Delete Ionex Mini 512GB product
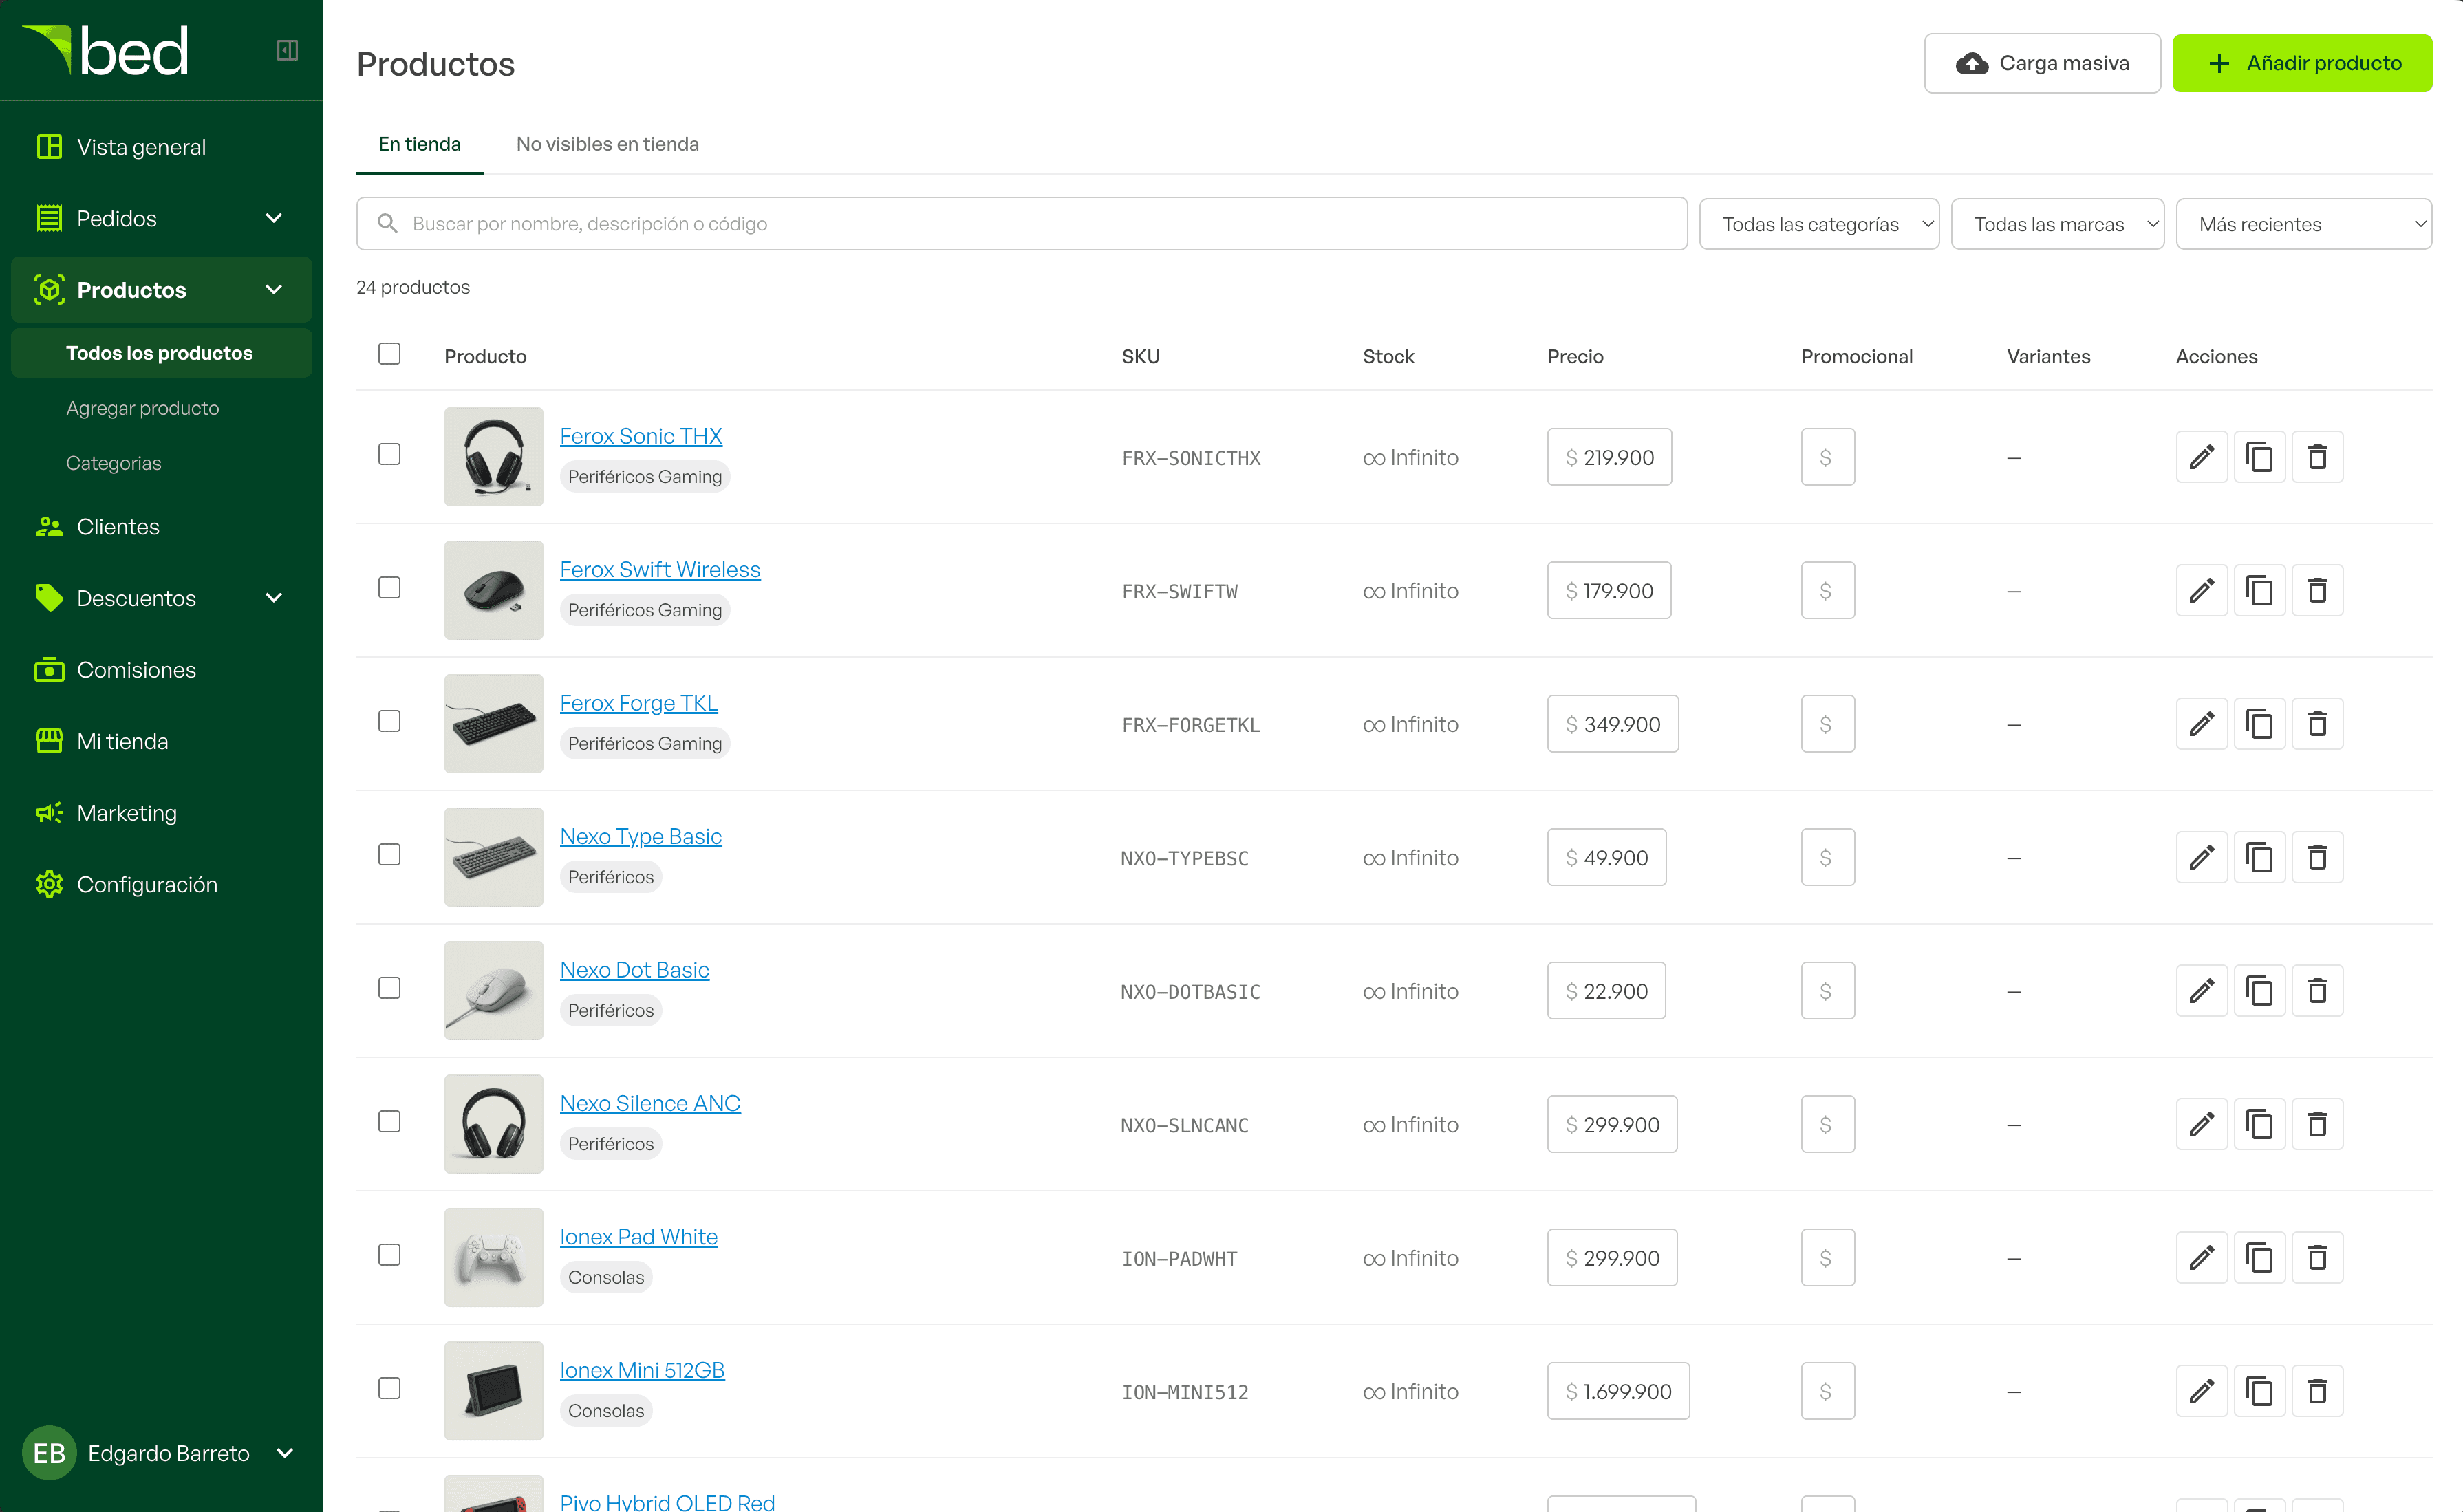This screenshot has width=2463, height=1512. (x=2317, y=1391)
